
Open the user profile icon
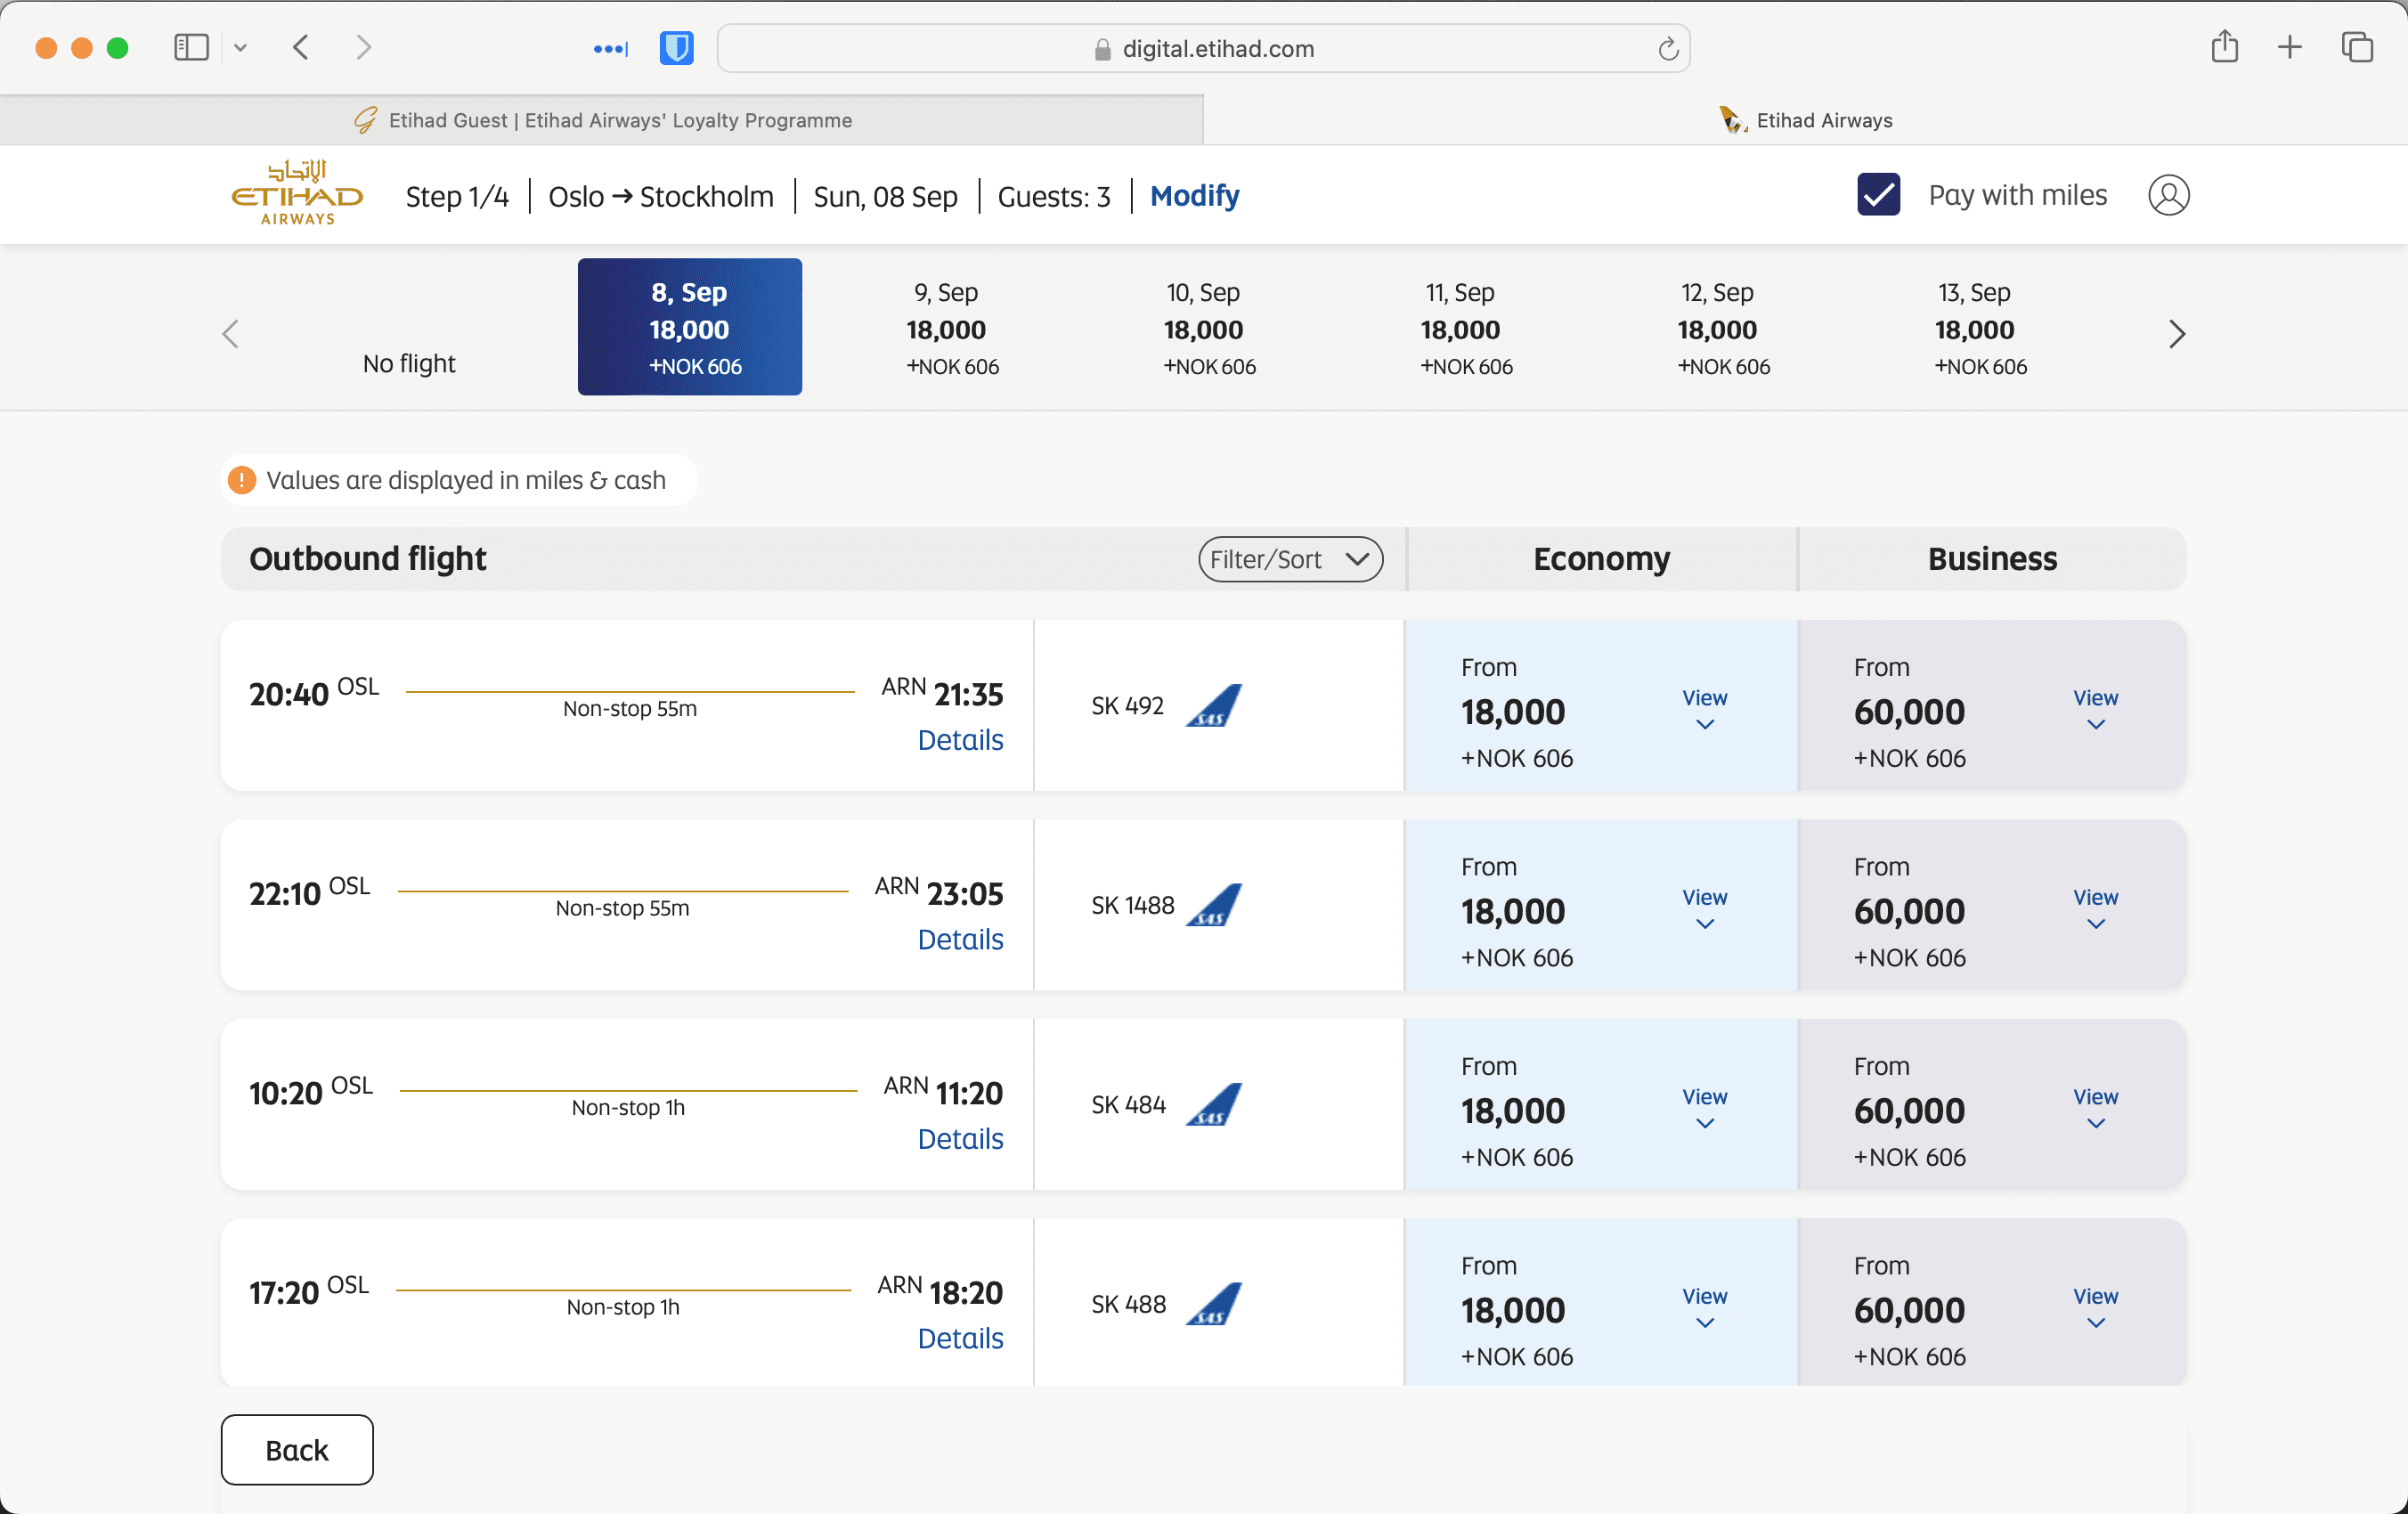point(2168,195)
